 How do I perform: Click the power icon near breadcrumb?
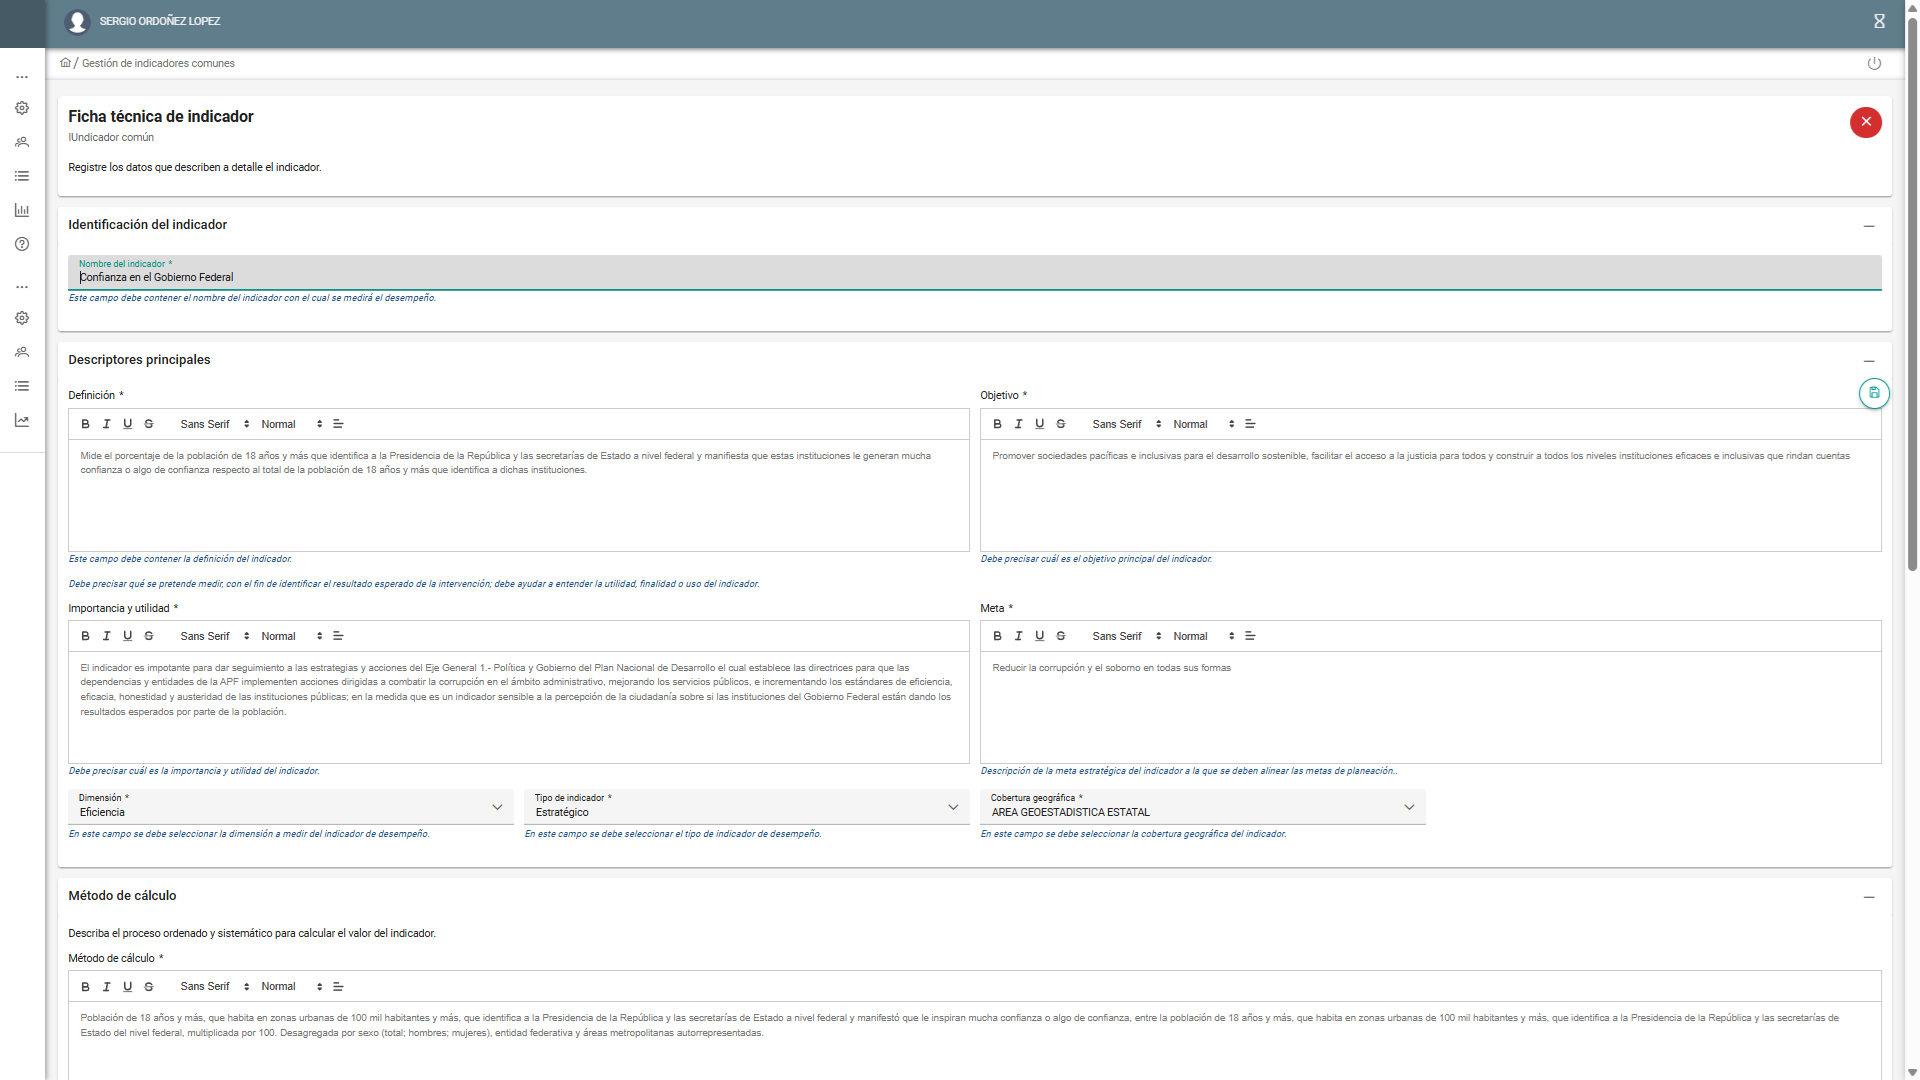(x=1874, y=63)
